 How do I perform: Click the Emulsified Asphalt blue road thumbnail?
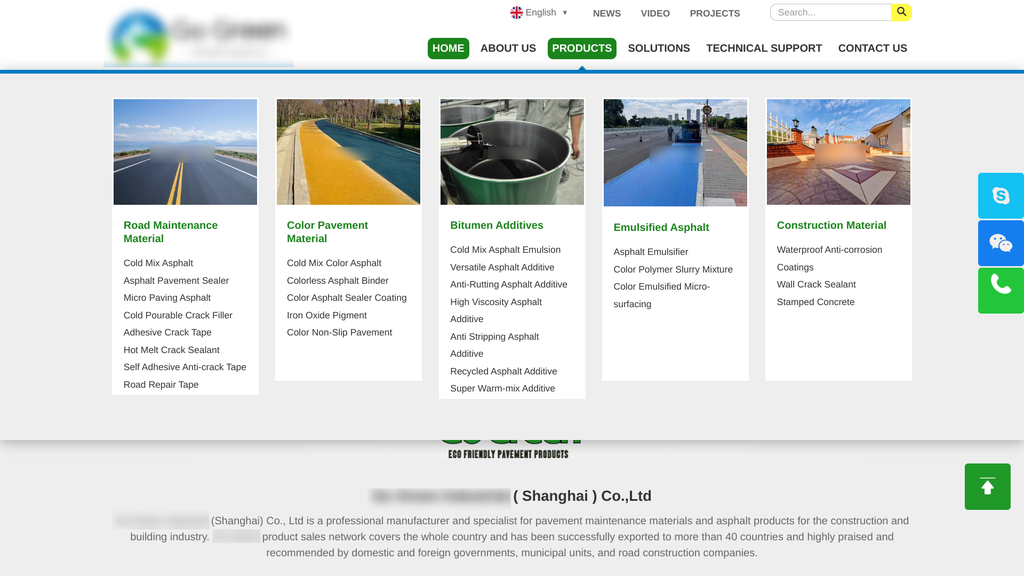[675, 153]
